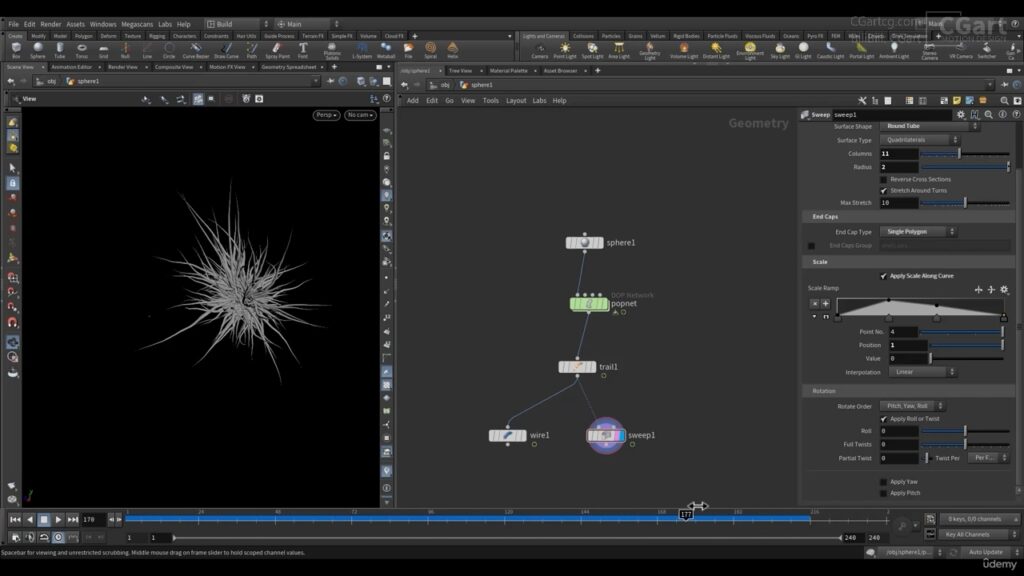Screen dimensions: 1024x576
Task: Open the Tree View tab
Action: (460, 71)
